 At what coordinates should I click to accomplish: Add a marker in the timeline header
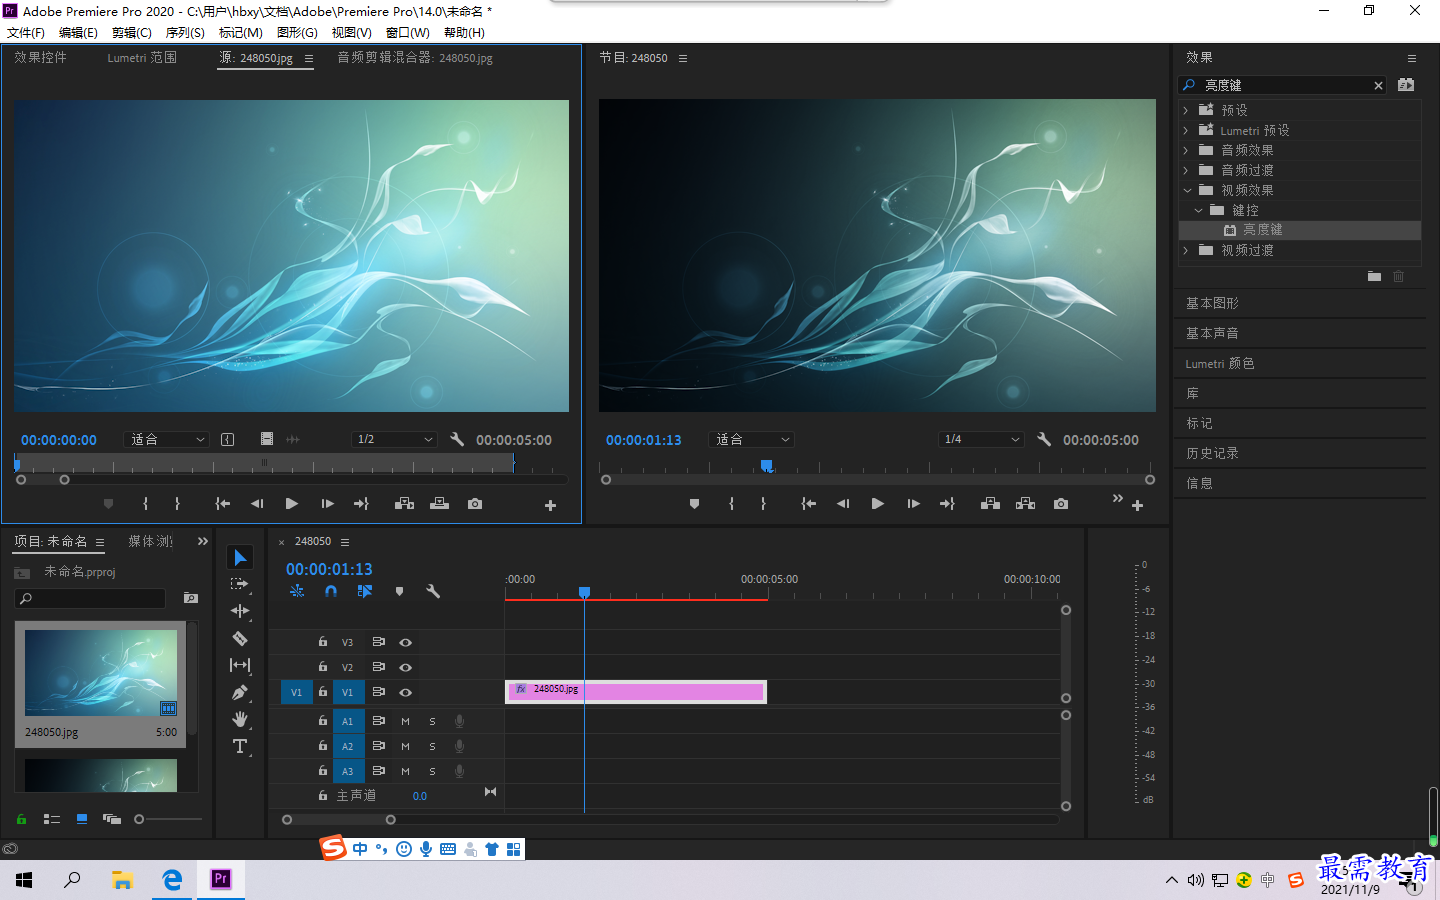pos(399,591)
